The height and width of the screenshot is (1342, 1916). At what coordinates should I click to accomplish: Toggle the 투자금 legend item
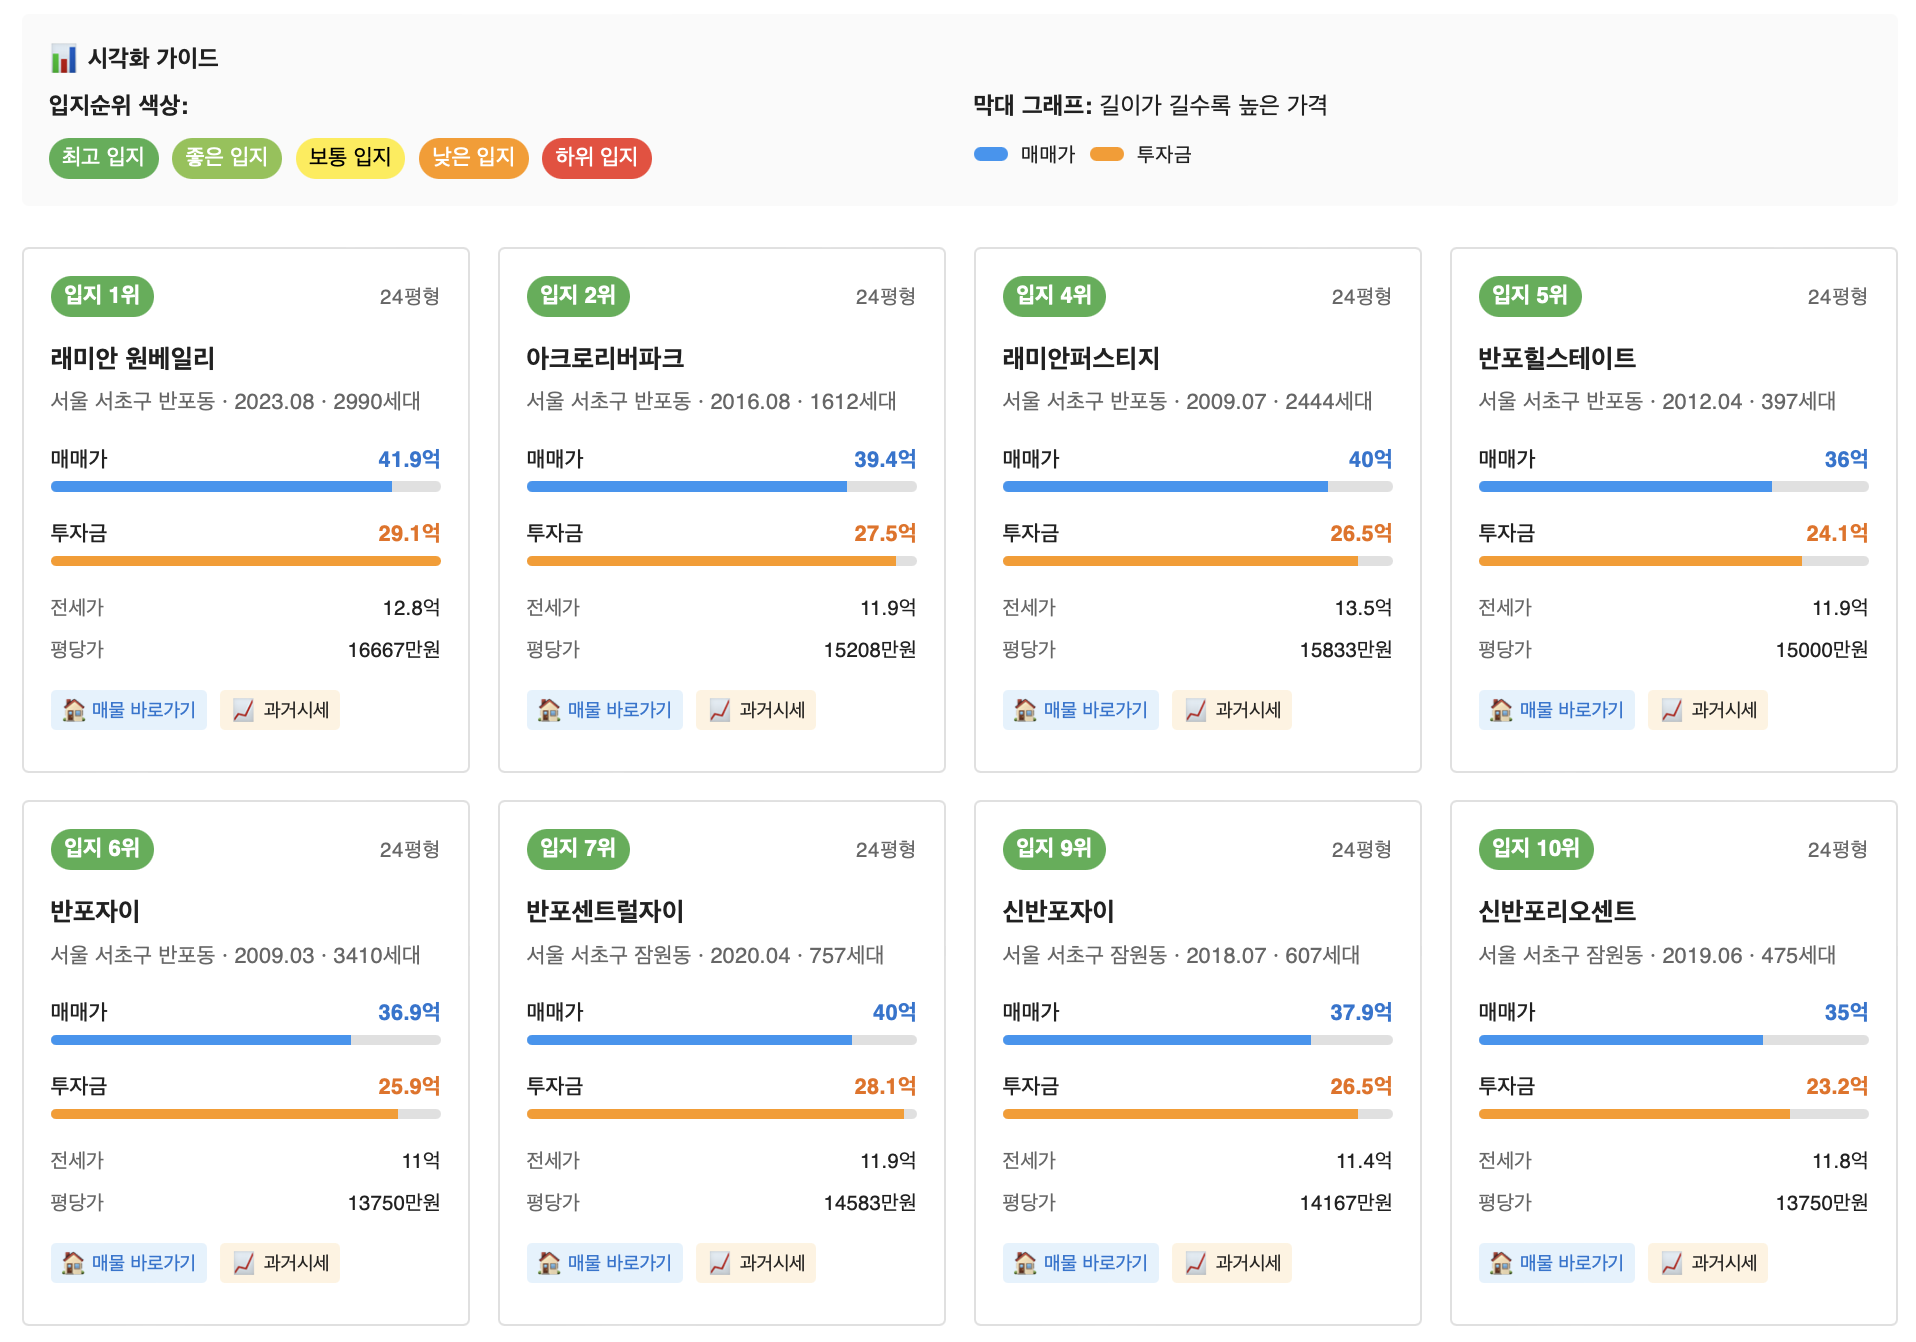click(x=1140, y=155)
